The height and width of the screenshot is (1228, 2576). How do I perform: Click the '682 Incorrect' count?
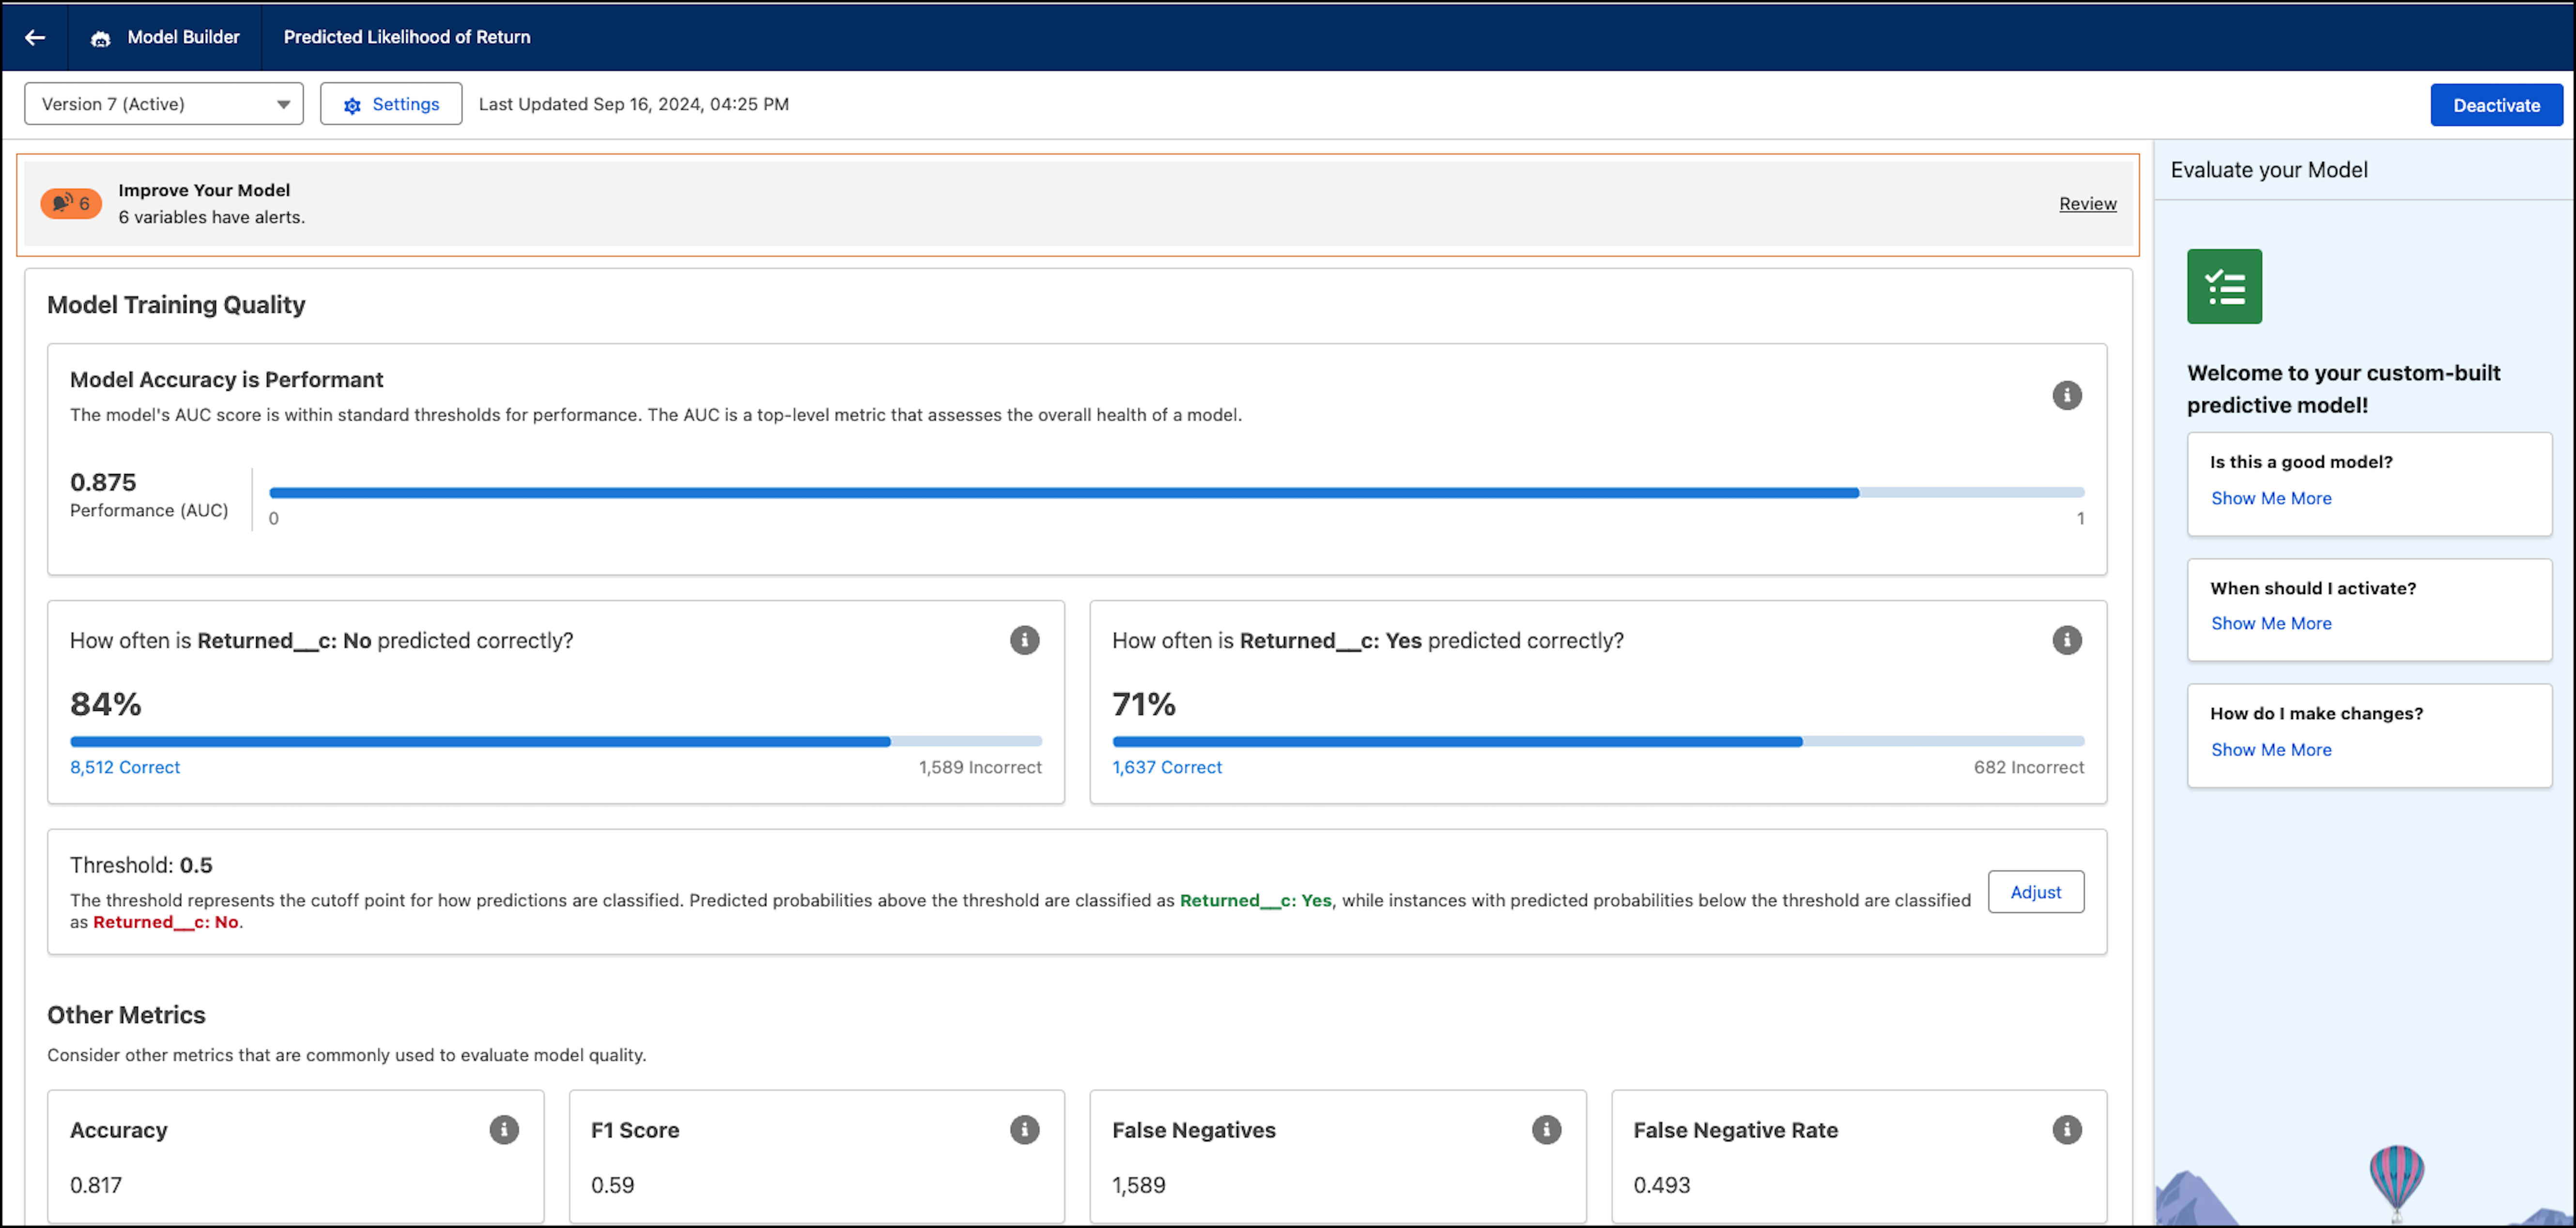(2029, 767)
